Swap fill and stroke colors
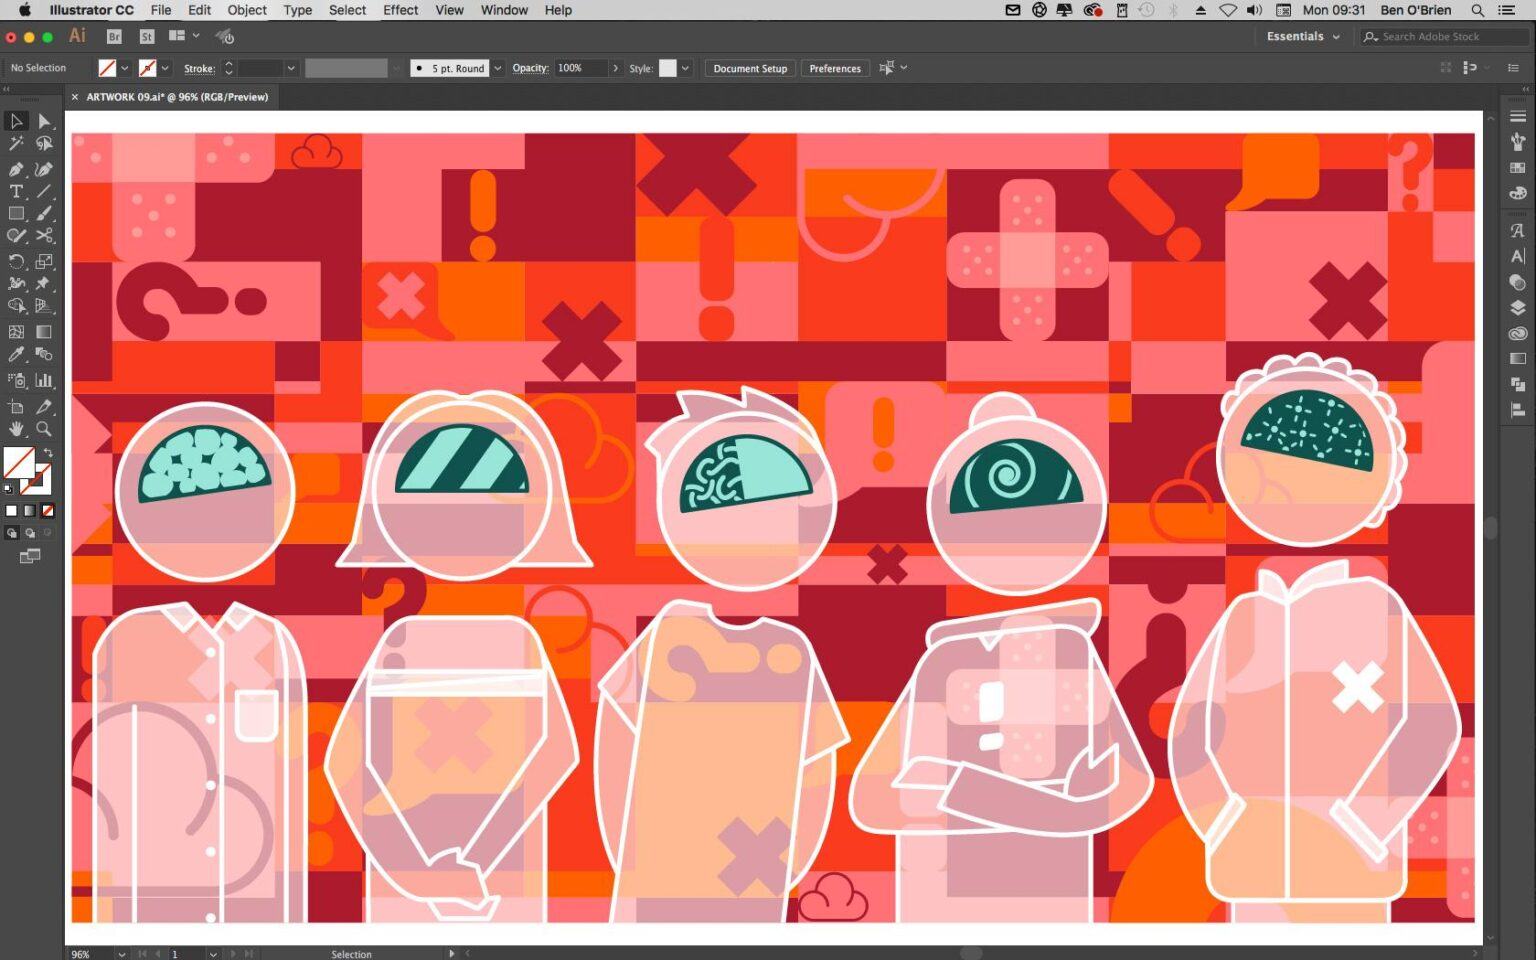 [47, 453]
